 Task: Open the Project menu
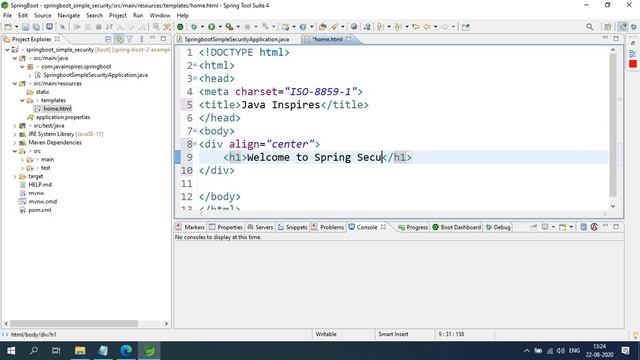coord(118,15)
